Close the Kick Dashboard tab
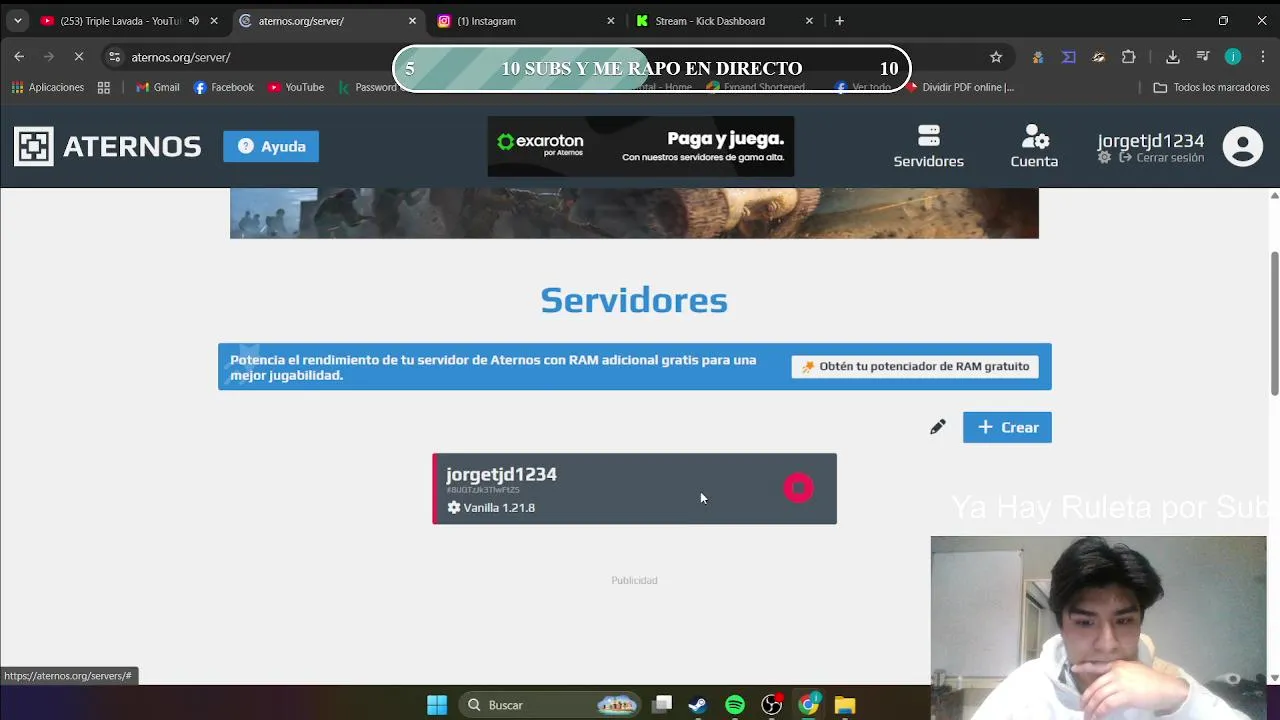Viewport: 1280px width, 720px height. click(809, 21)
